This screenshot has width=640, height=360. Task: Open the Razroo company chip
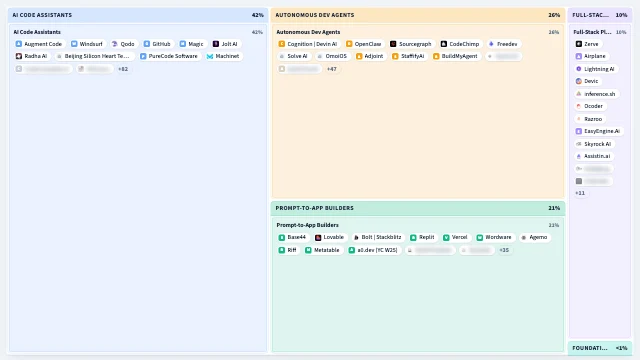pyautogui.click(x=589, y=119)
